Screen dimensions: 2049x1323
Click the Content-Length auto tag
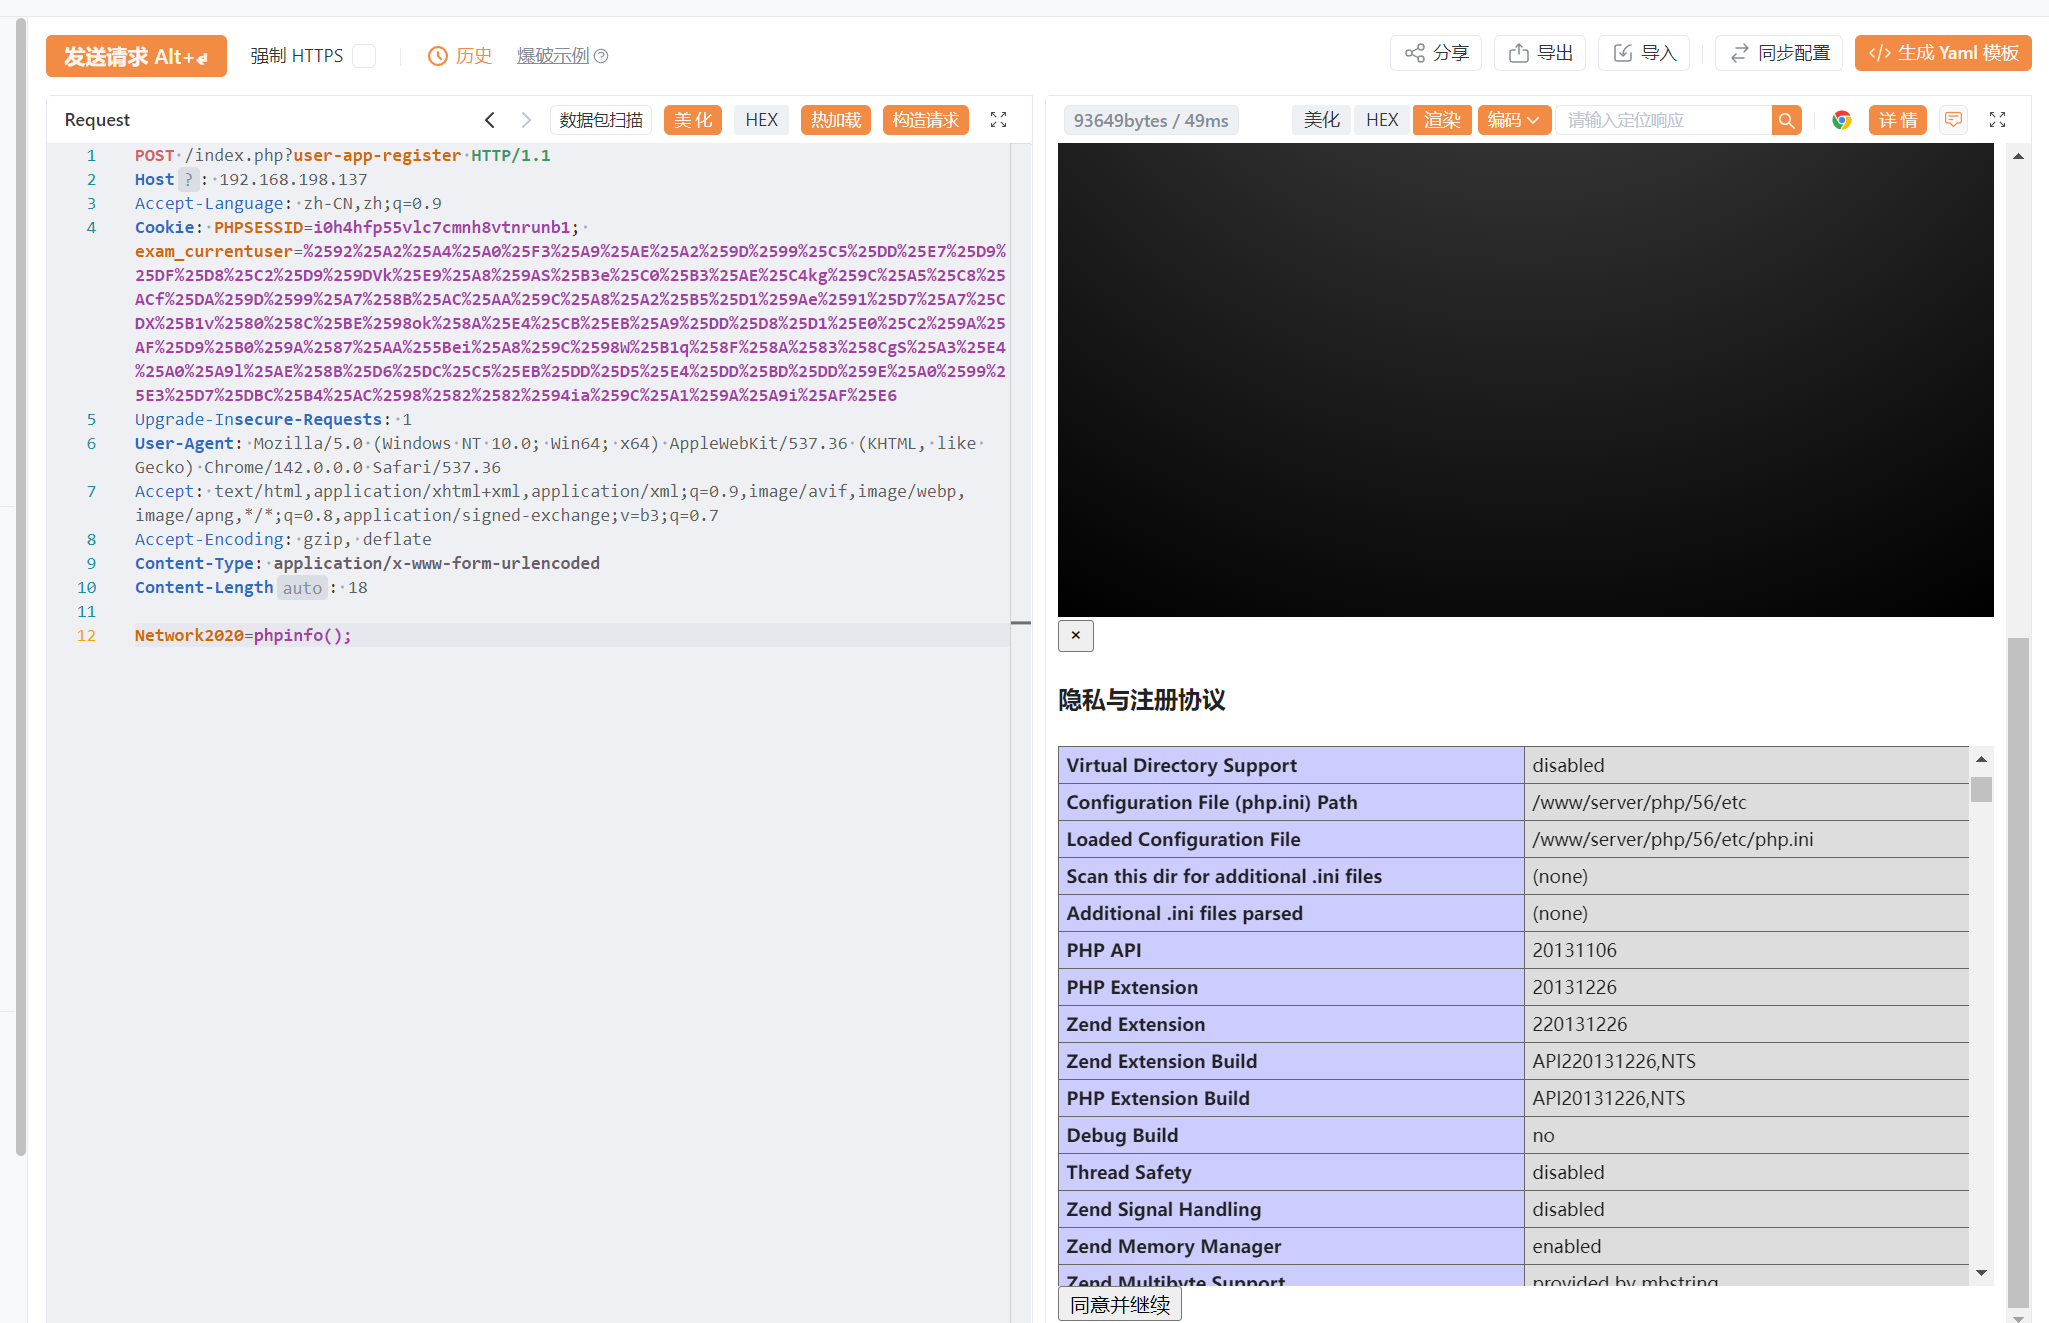click(302, 588)
